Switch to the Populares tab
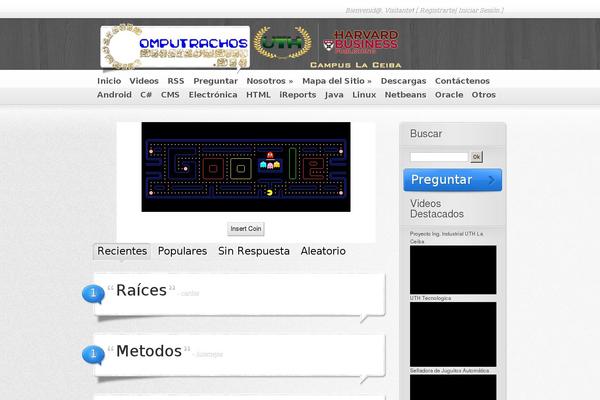The image size is (600, 400). 182,251
